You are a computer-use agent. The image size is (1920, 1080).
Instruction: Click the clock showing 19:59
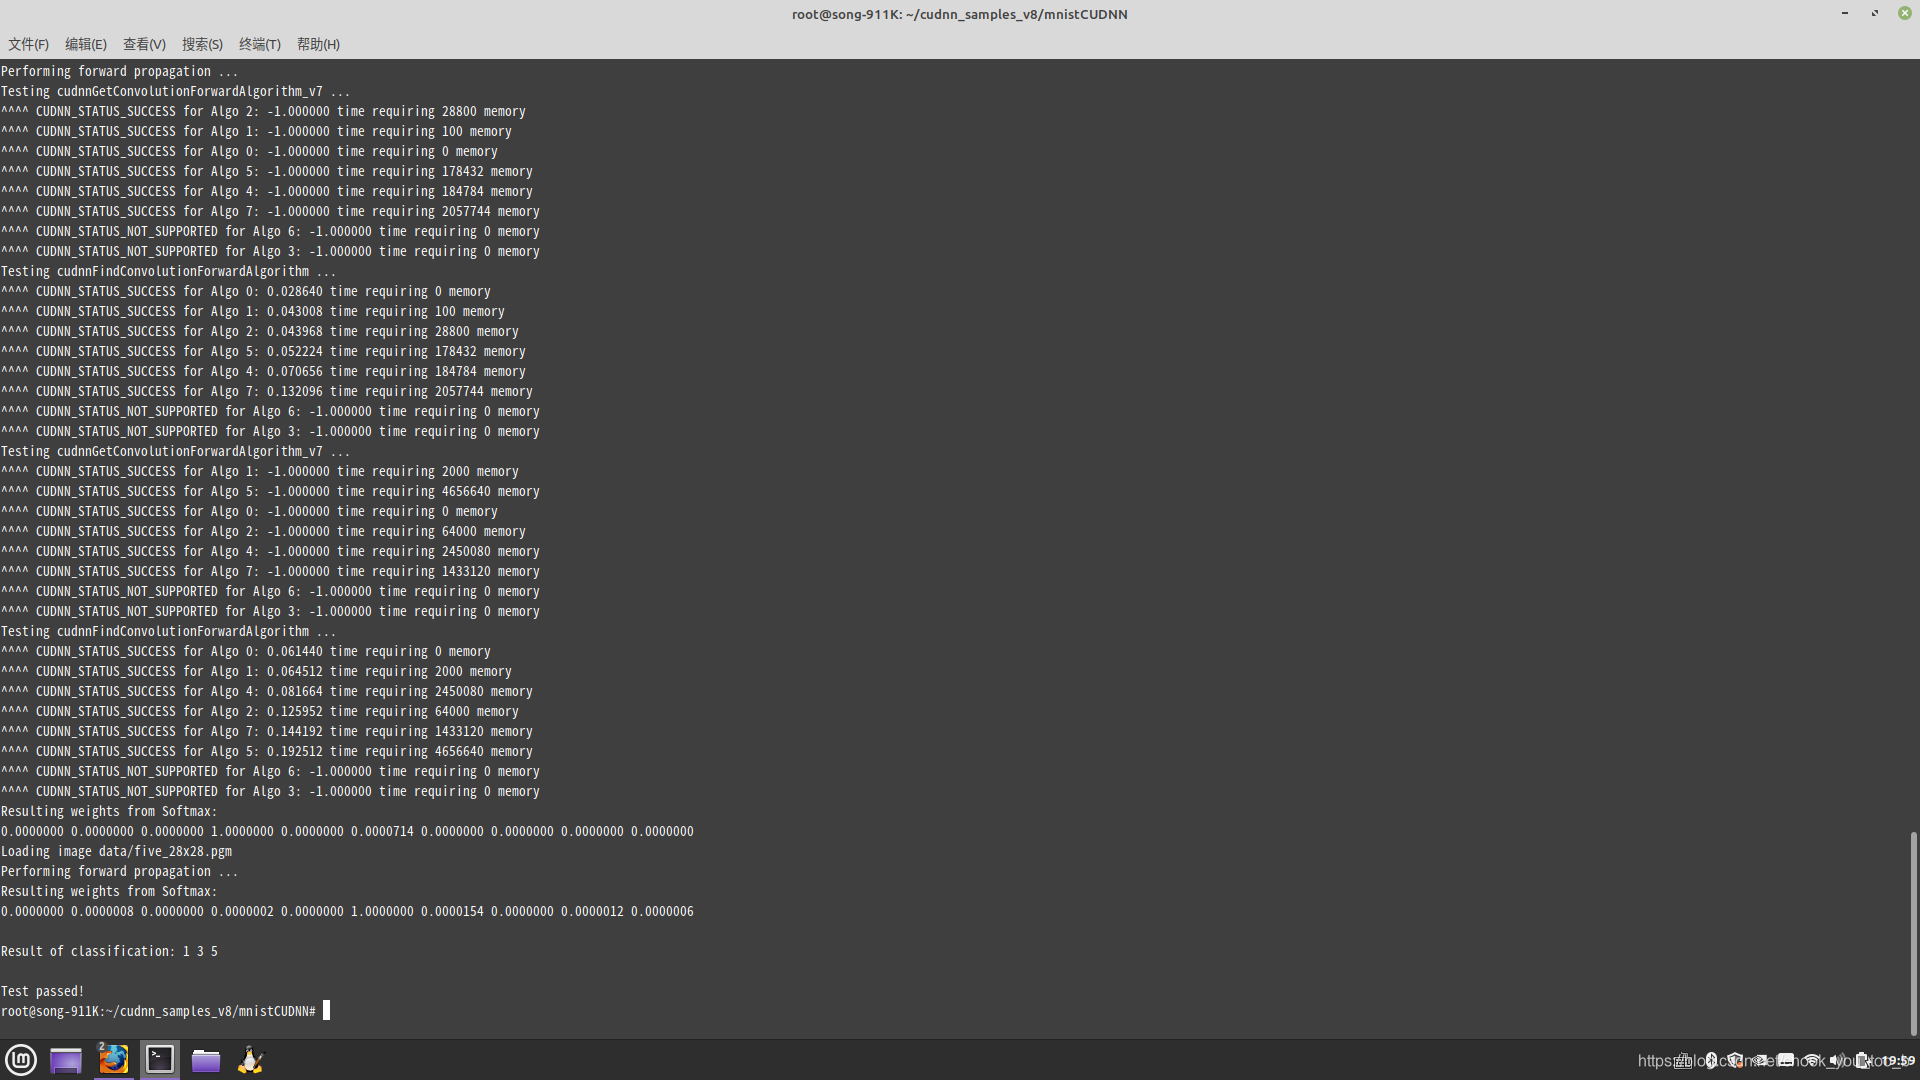click(1897, 1060)
